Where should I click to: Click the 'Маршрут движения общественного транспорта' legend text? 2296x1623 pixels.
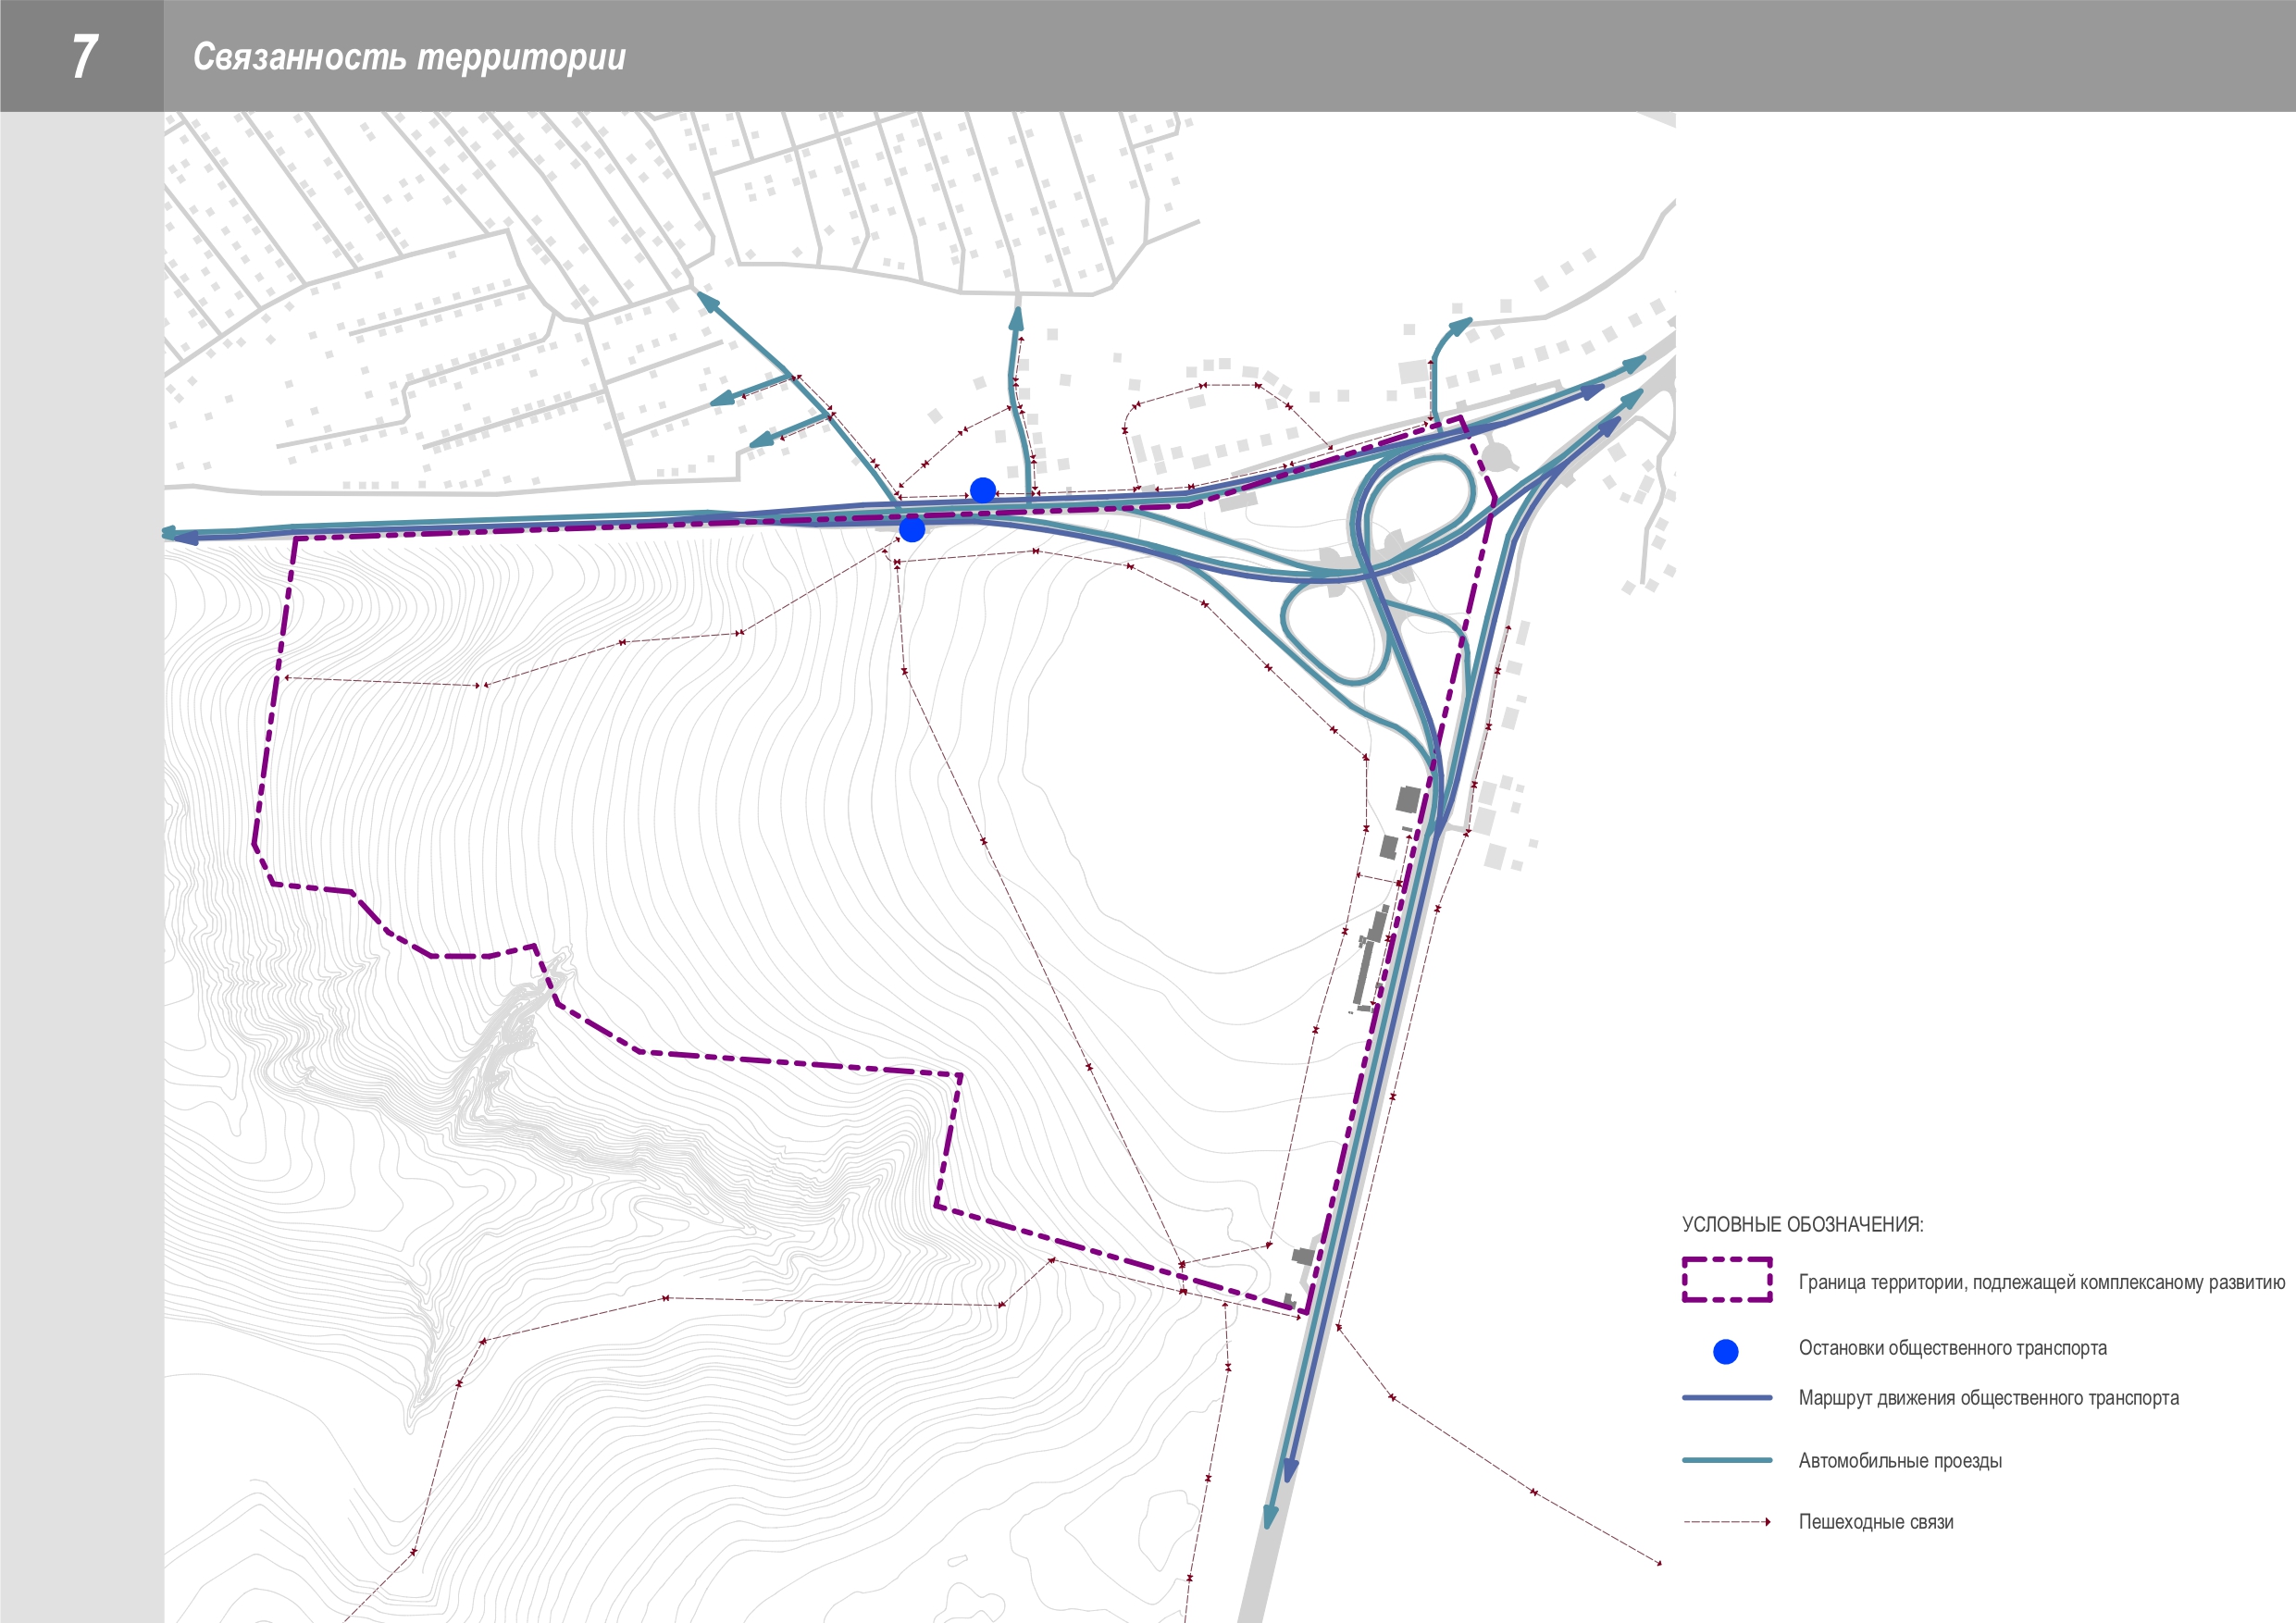point(1988,1398)
